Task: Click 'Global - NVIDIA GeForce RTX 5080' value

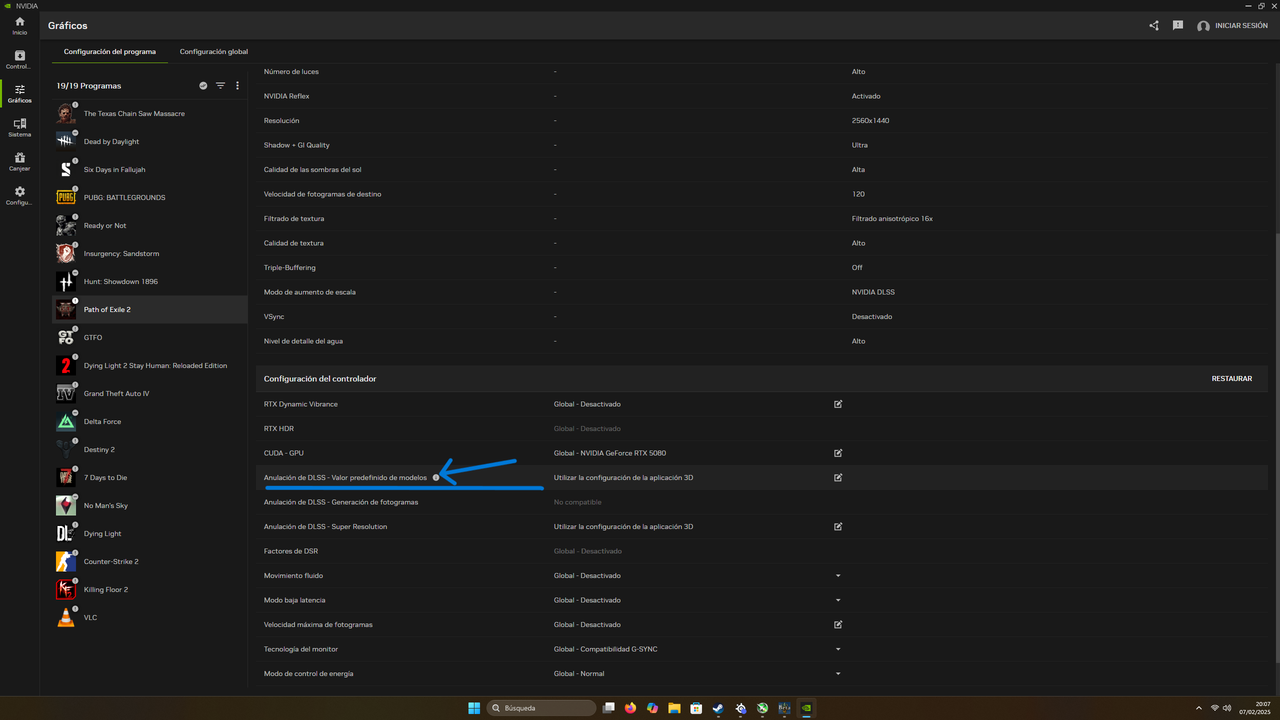Action: 610,453
